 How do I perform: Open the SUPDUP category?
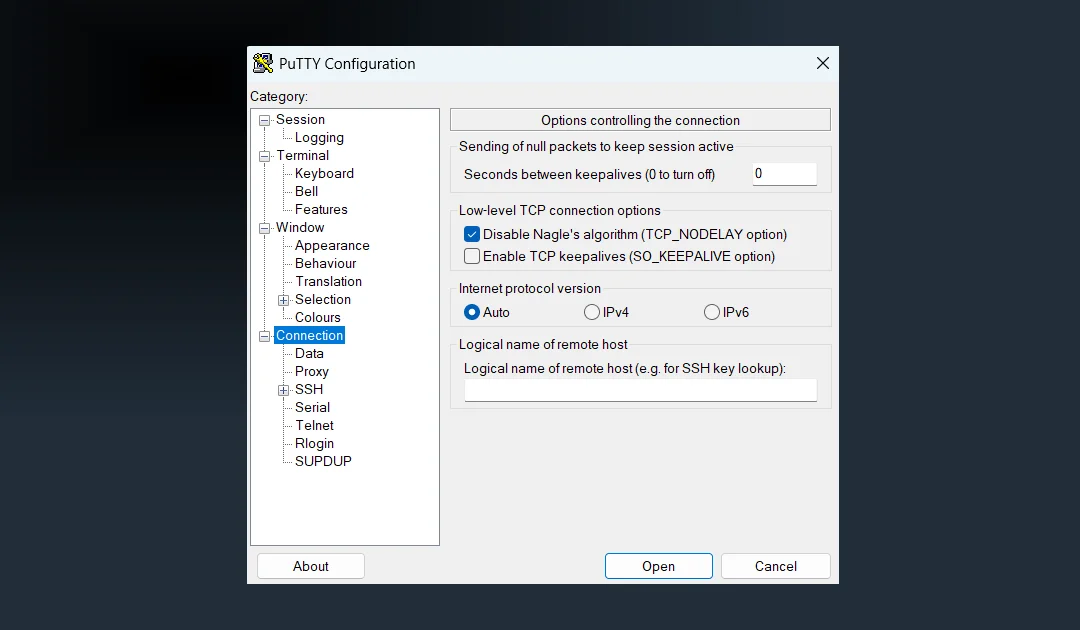point(323,461)
